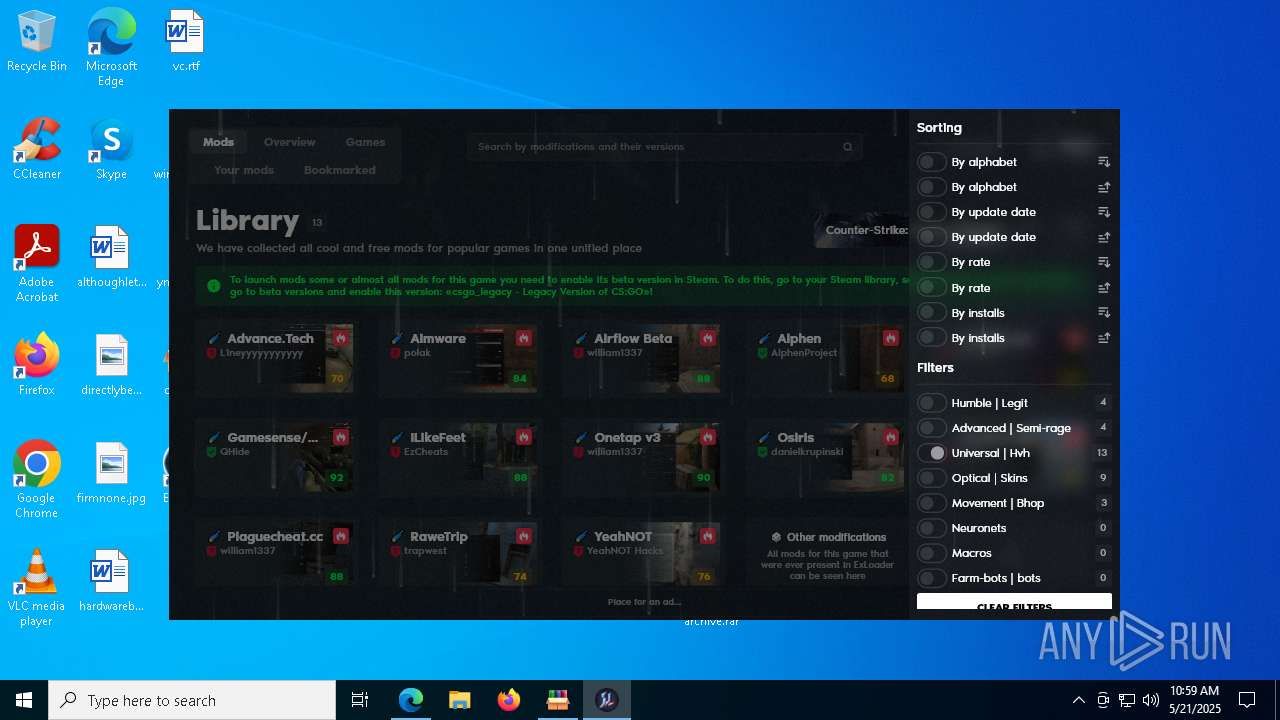Switch to the Games tab

(x=365, y=142)
